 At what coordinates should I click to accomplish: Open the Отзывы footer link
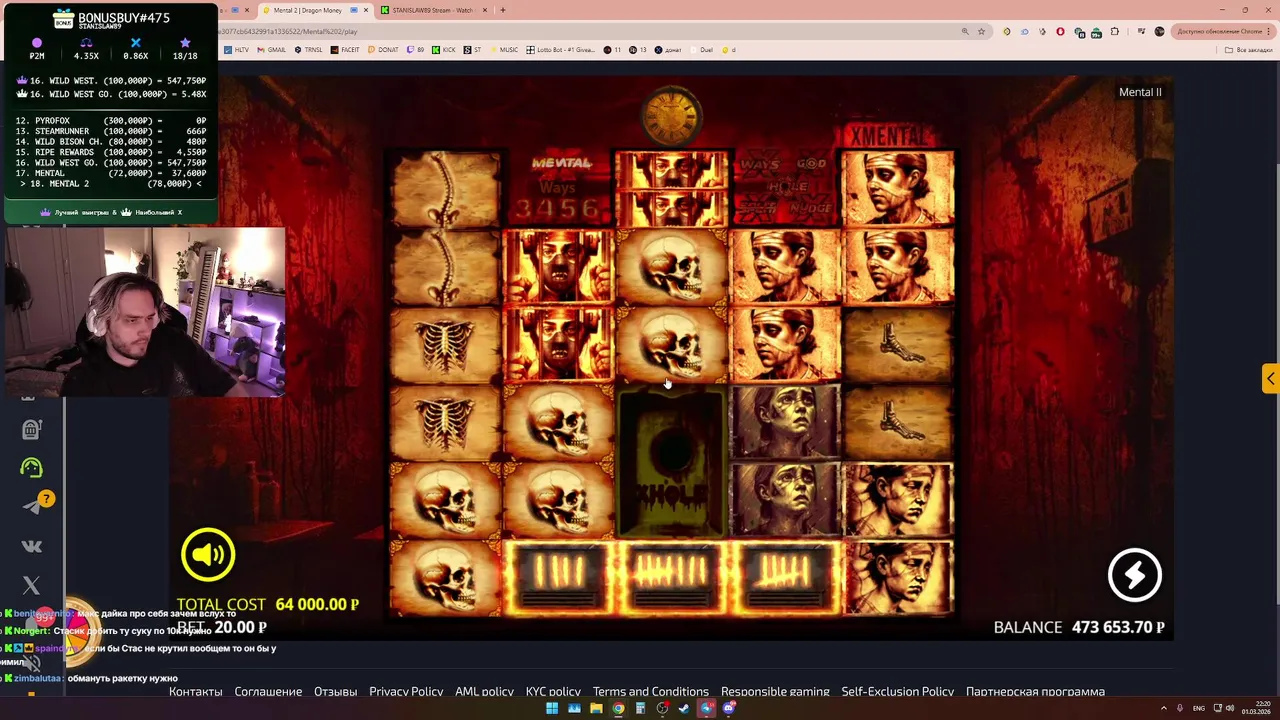click(x=335, y=691)
